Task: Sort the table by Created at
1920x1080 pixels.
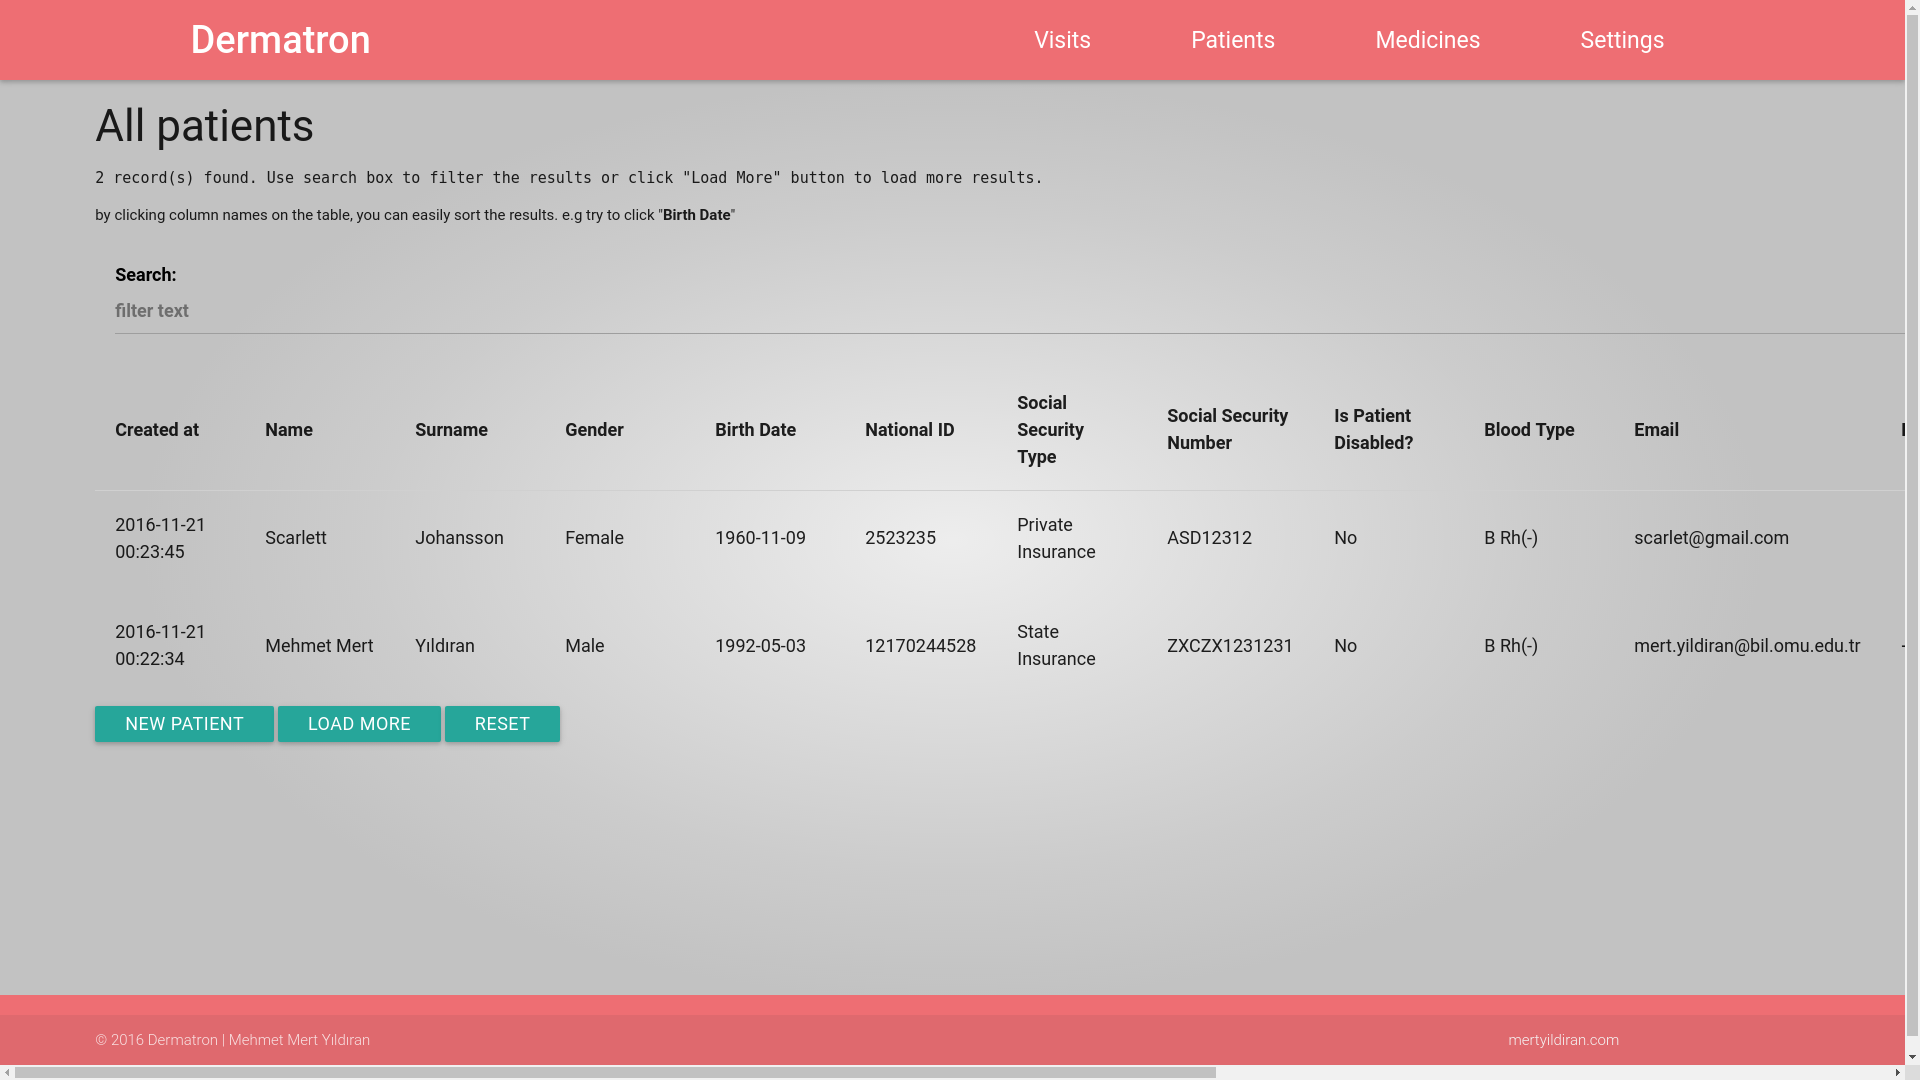Action: [156, 429]
